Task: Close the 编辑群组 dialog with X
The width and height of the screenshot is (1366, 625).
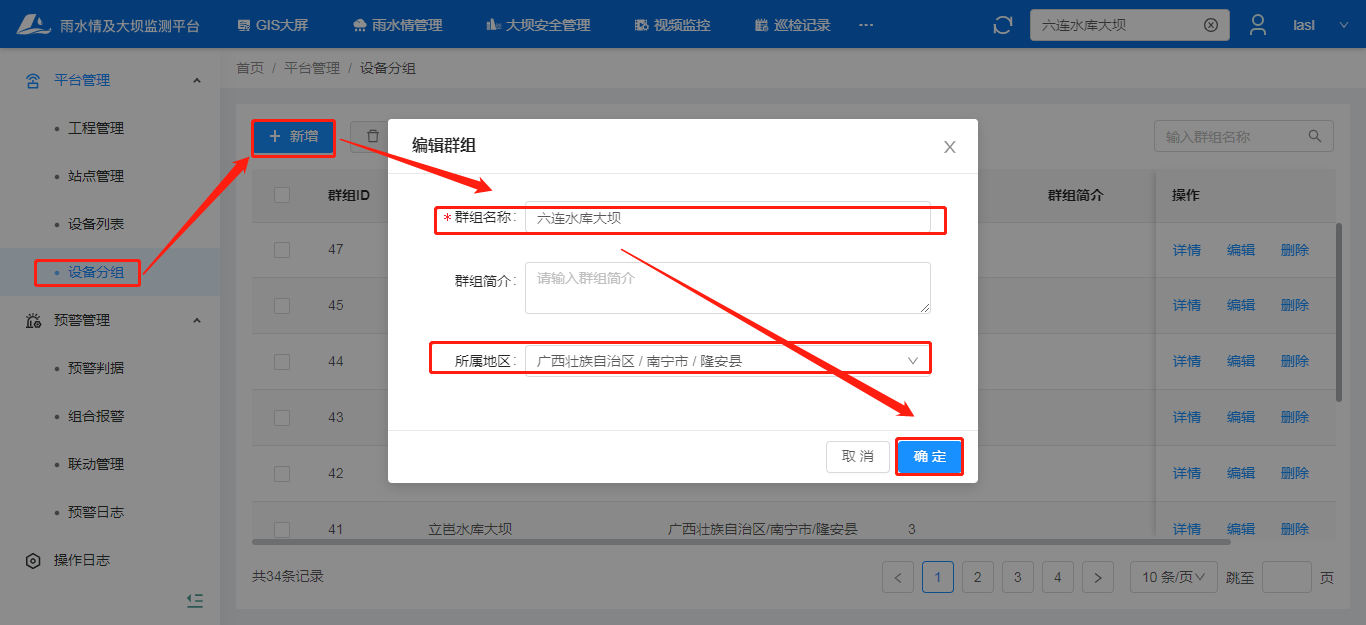Action: pyautogui.click(x=949, y=147)
